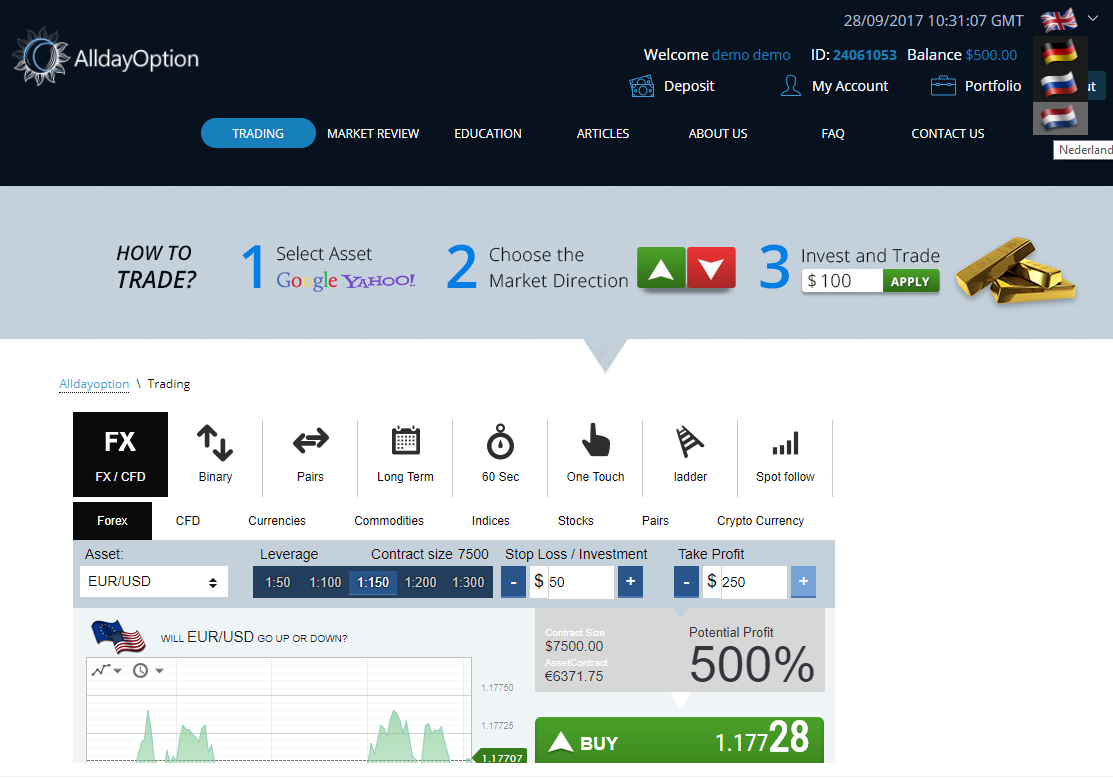Set leverage to 1:300
Image resolution: width=1113 pixels, height=778 pixels.
pyautogui.click(x=468, y=582)
